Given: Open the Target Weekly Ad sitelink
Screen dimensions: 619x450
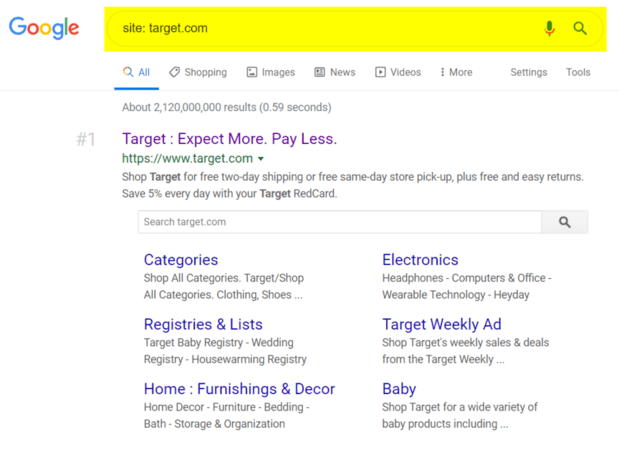Looking at the screenshot, I should click(x=442, y=324).
